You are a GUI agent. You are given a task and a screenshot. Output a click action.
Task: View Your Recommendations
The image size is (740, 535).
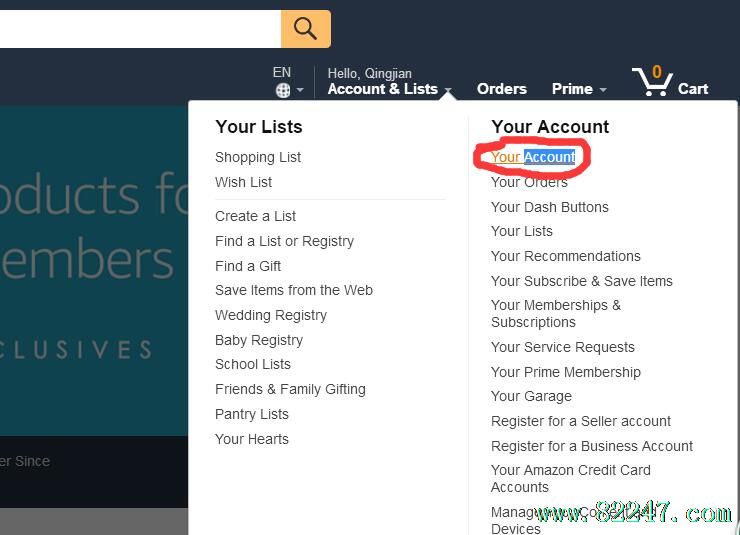565,256
